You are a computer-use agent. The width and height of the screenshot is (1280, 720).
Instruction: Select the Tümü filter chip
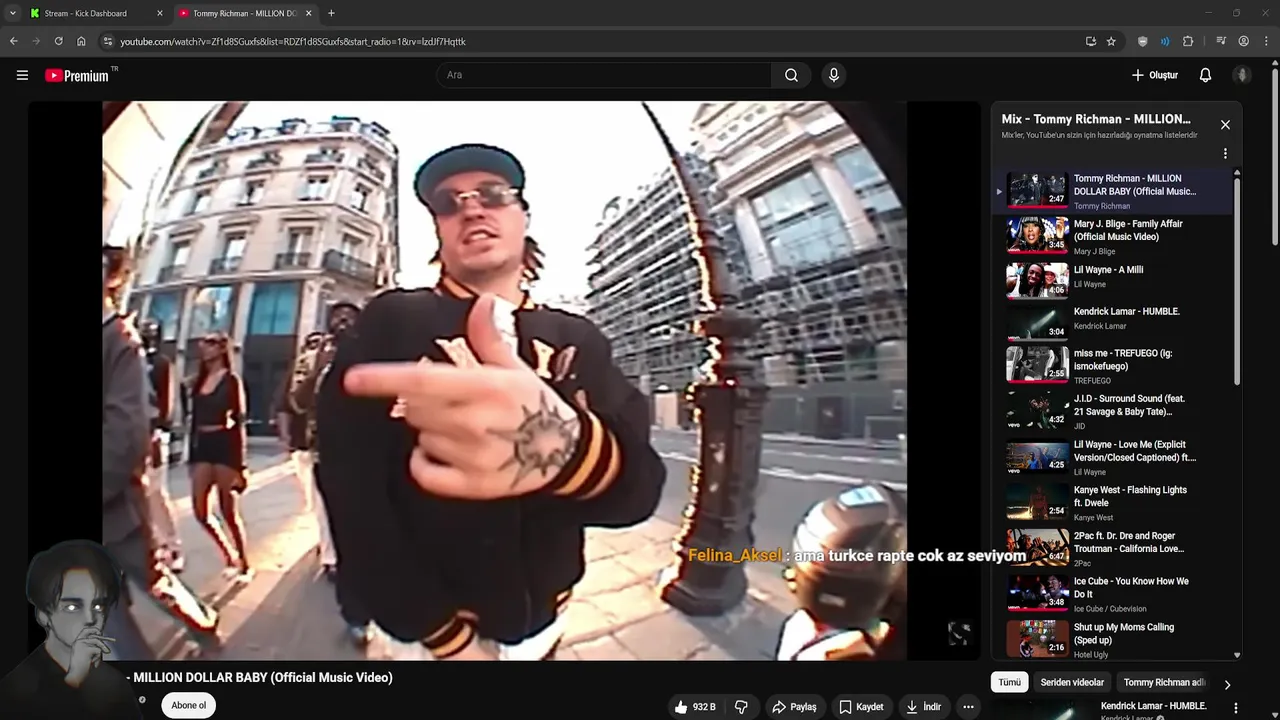1010,682
